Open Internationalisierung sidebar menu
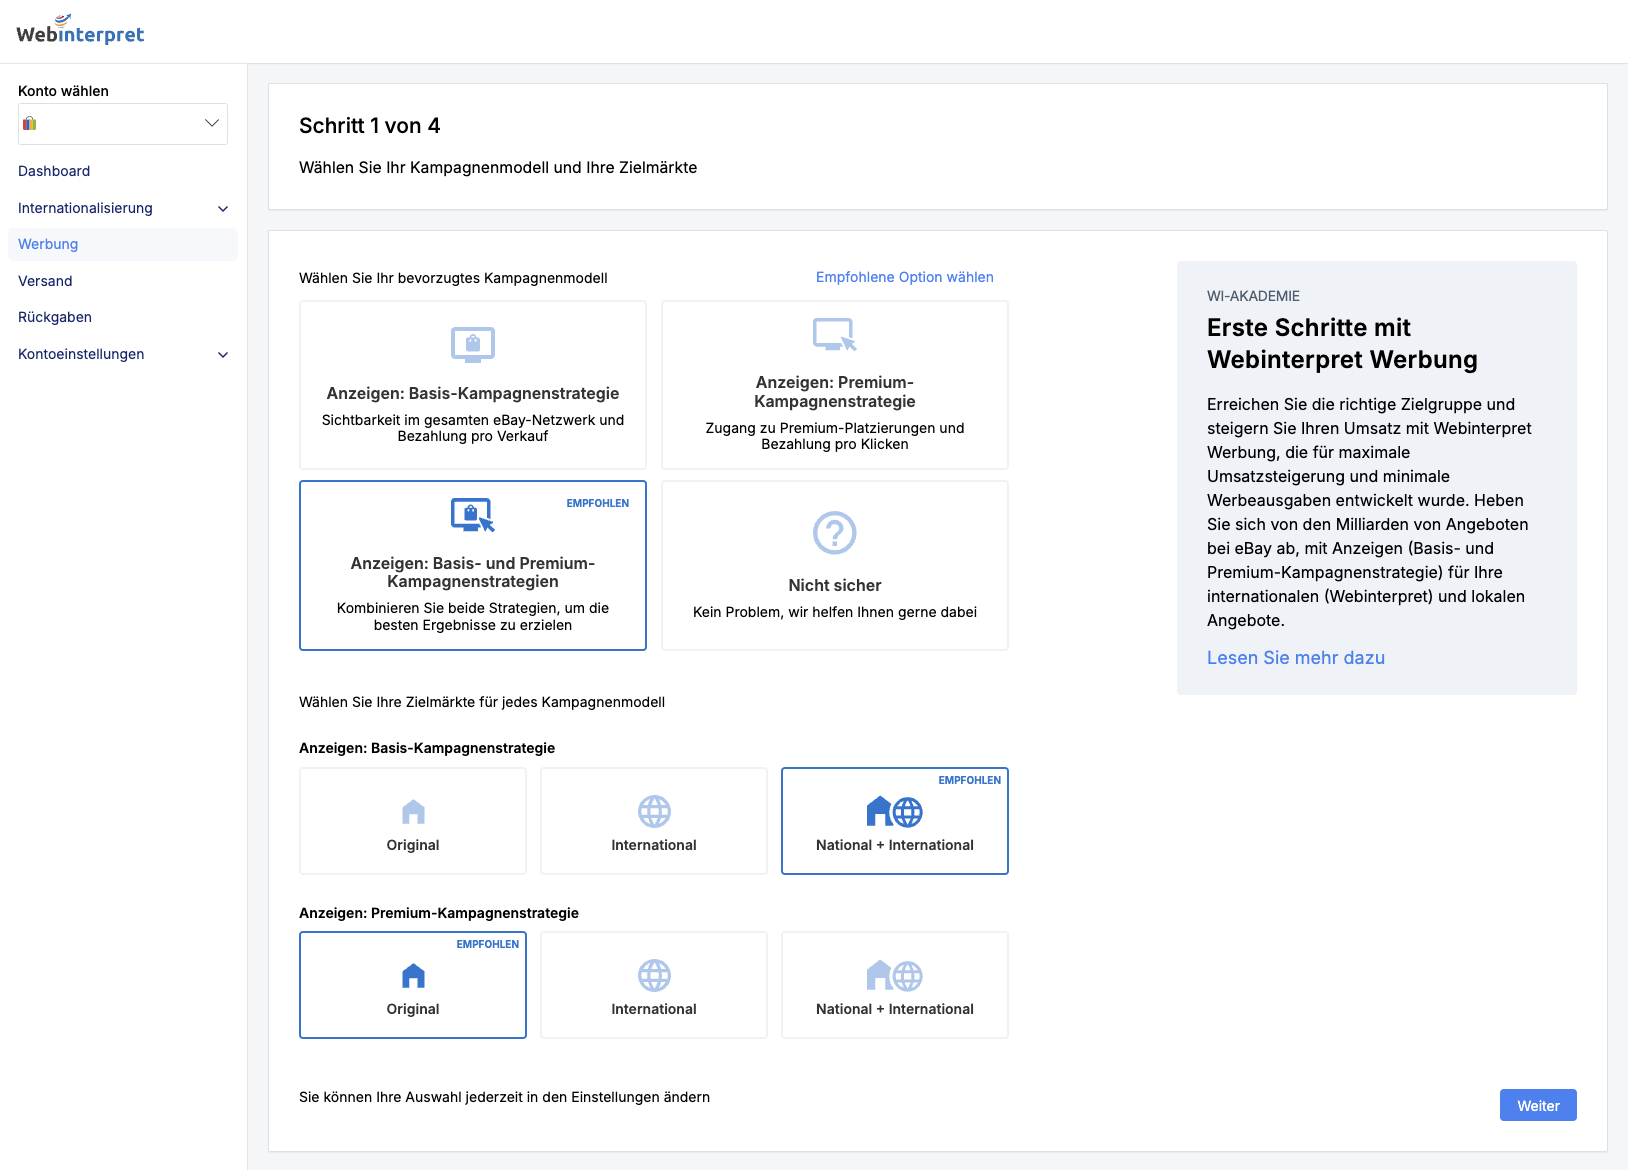 (x=123, y=208)
